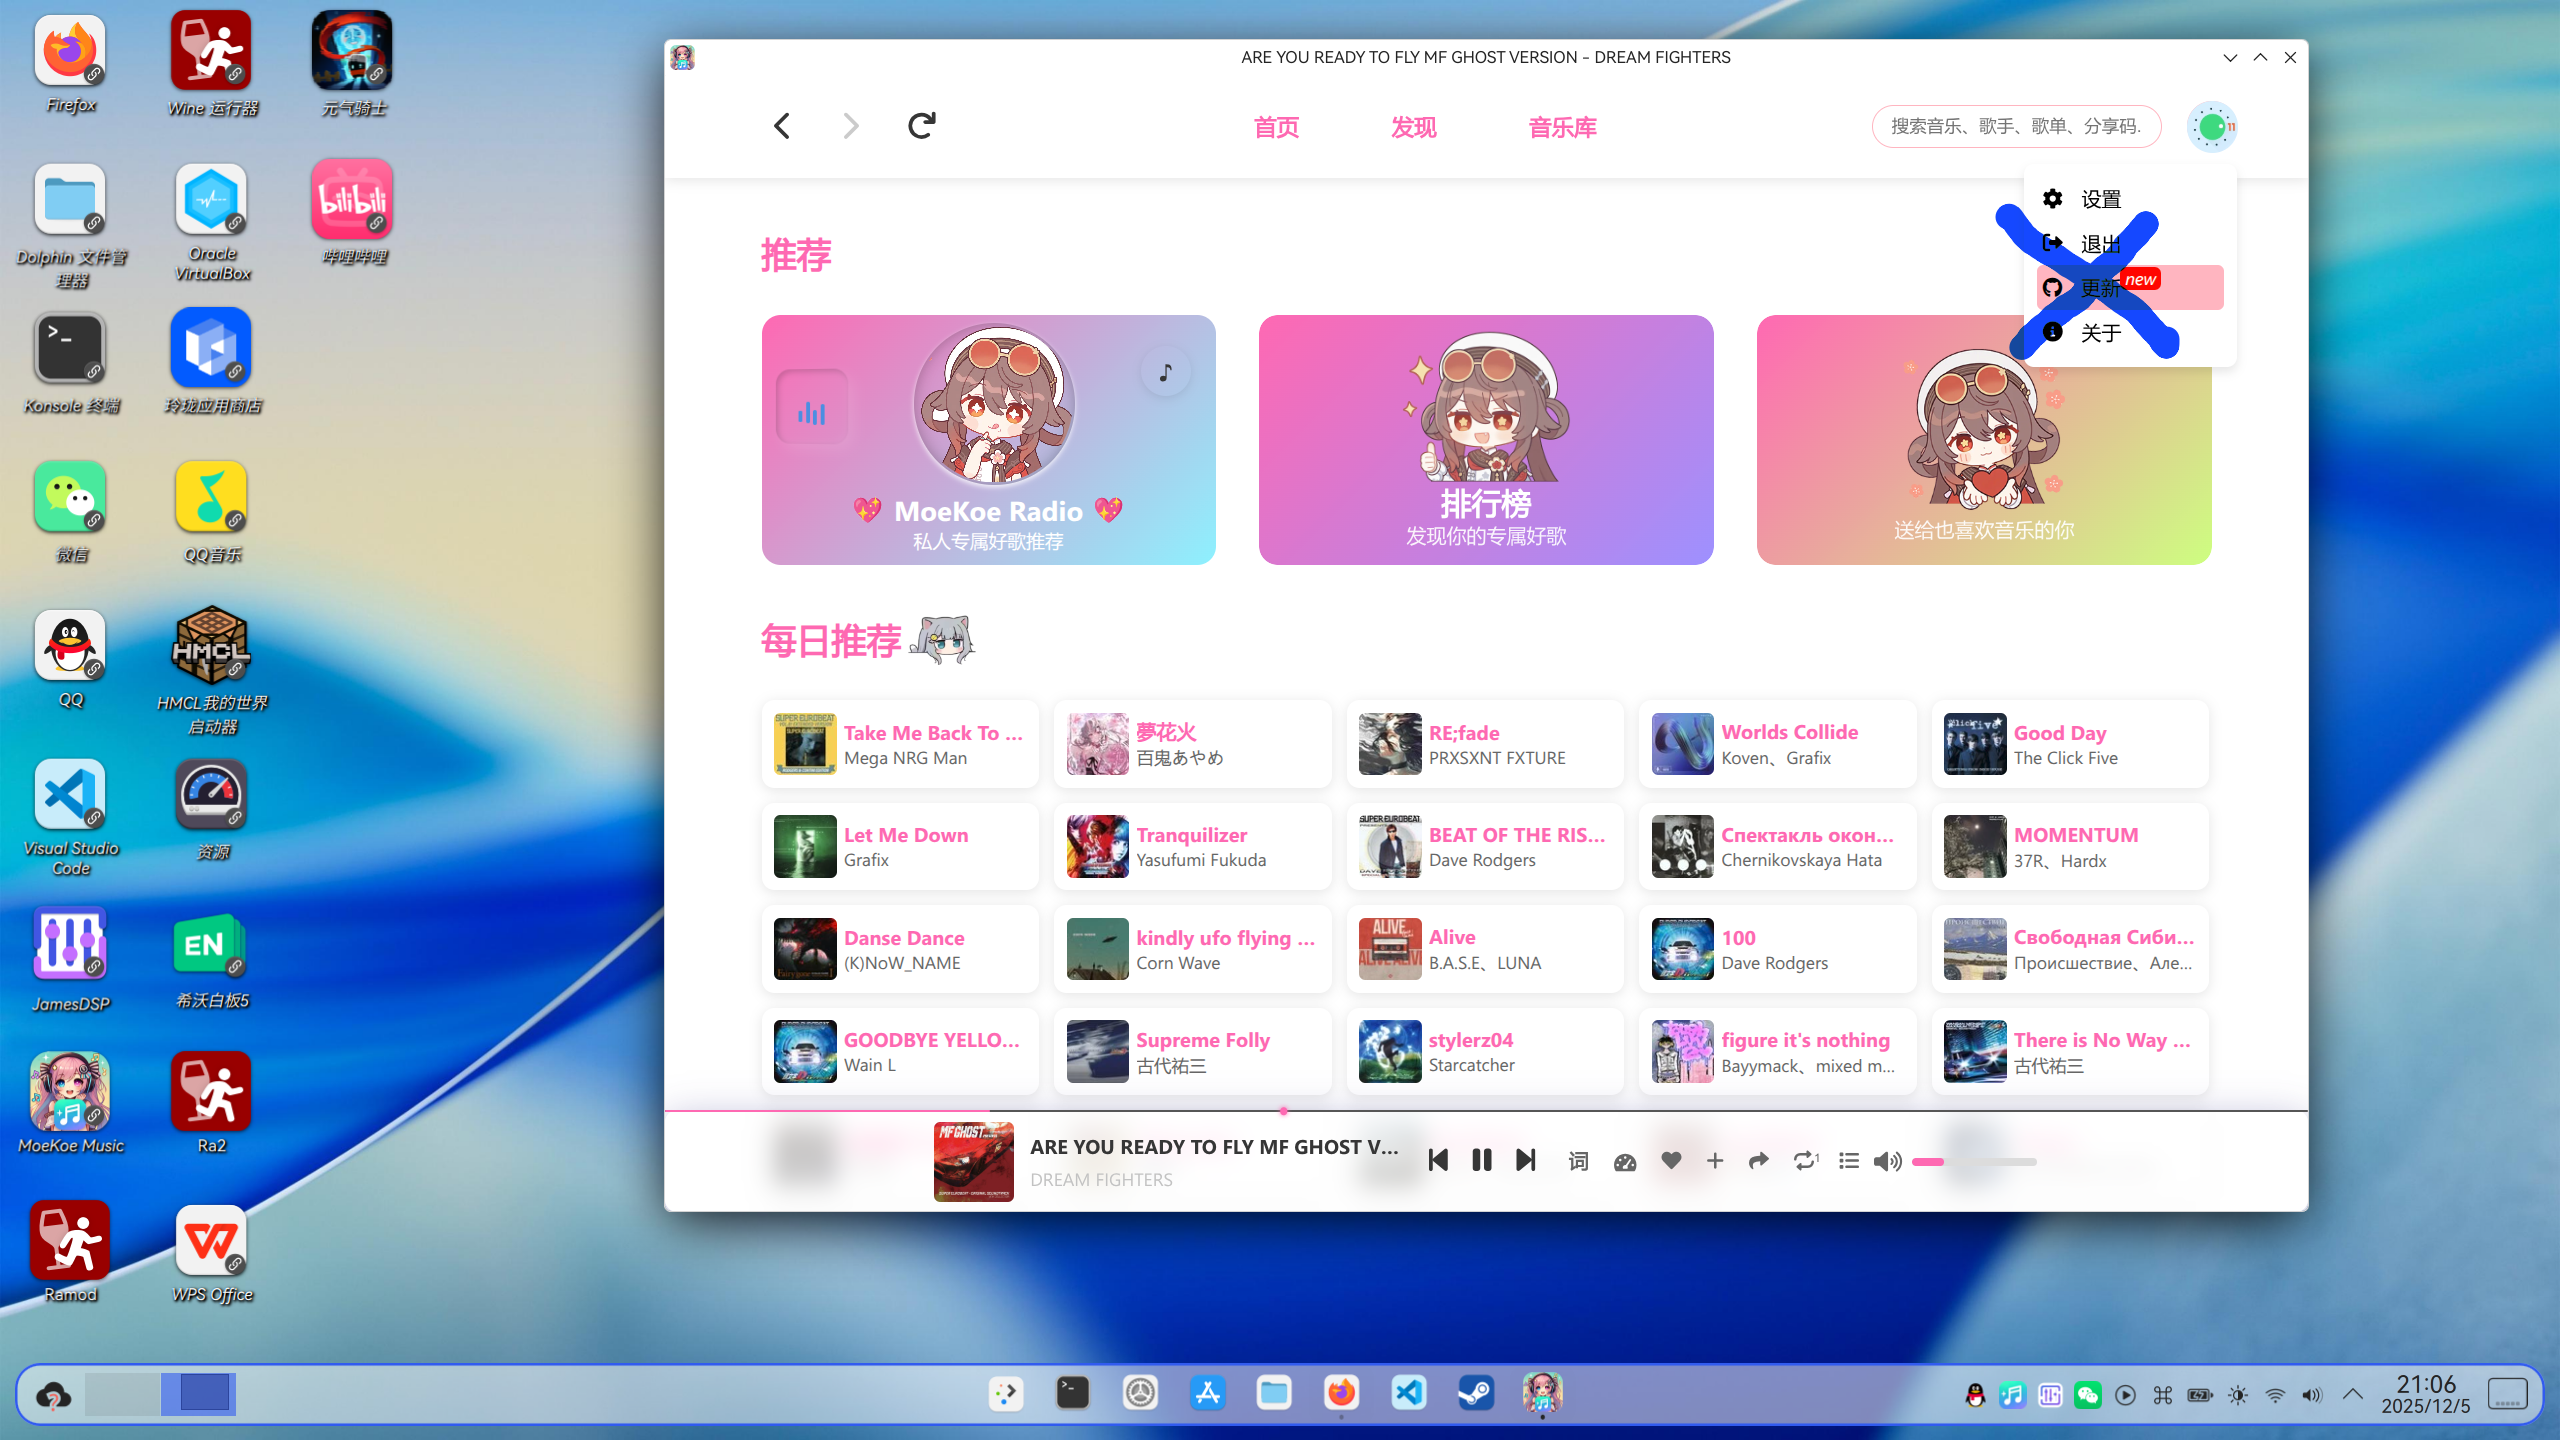Viewport: 2560px width, 1440px height.
Task: Click the green profile avatar
Action: coord(2212,127)
